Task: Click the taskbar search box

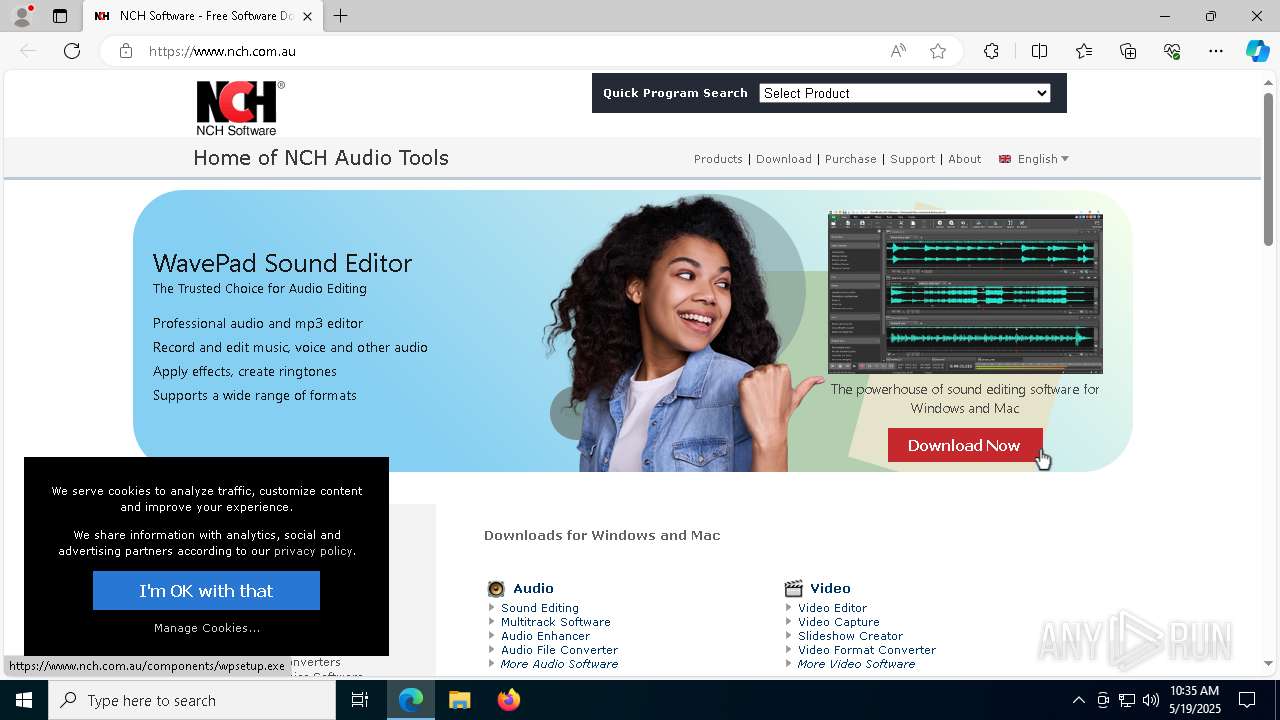Action: click(192, 700)
